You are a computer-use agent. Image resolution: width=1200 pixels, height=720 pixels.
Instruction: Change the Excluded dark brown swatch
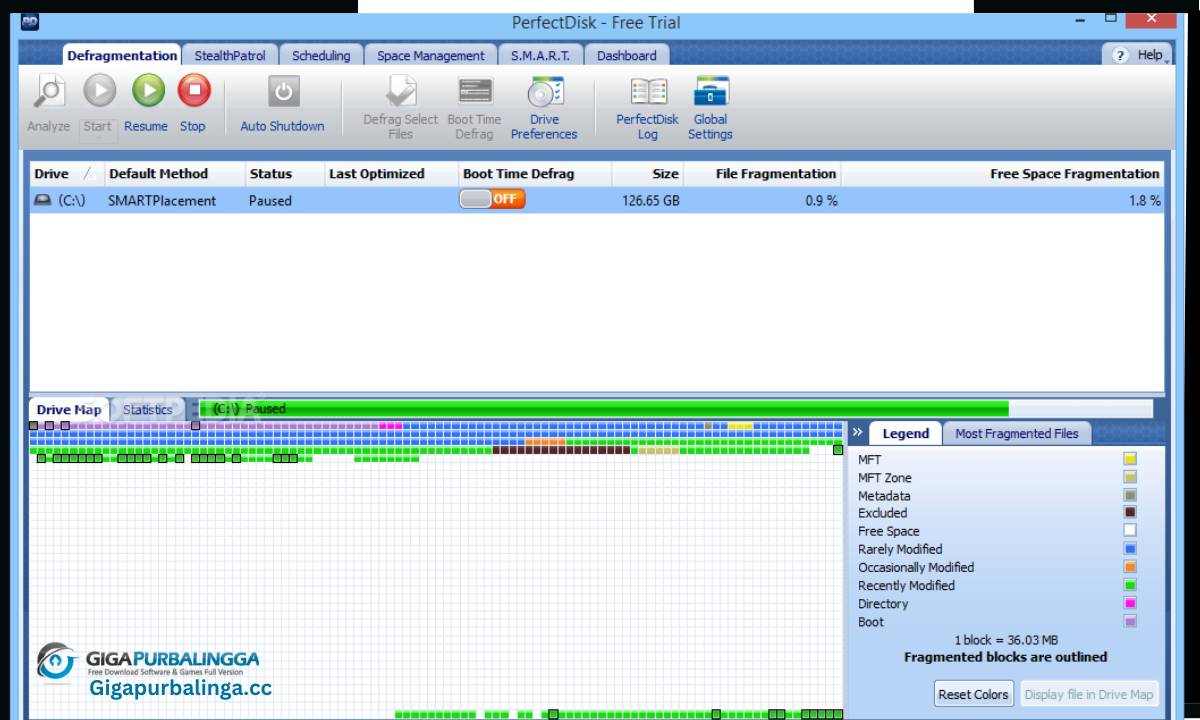1130,513
